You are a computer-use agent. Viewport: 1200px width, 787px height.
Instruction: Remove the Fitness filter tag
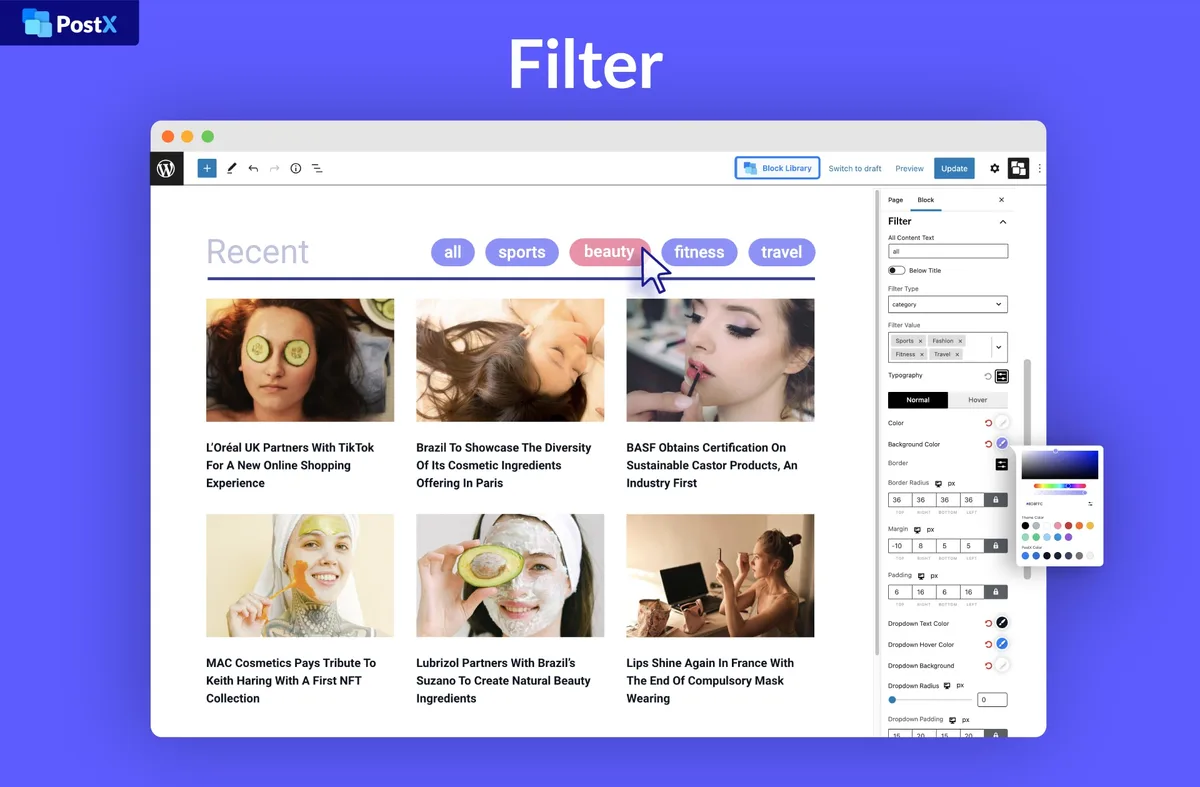(x=921, y=354)
